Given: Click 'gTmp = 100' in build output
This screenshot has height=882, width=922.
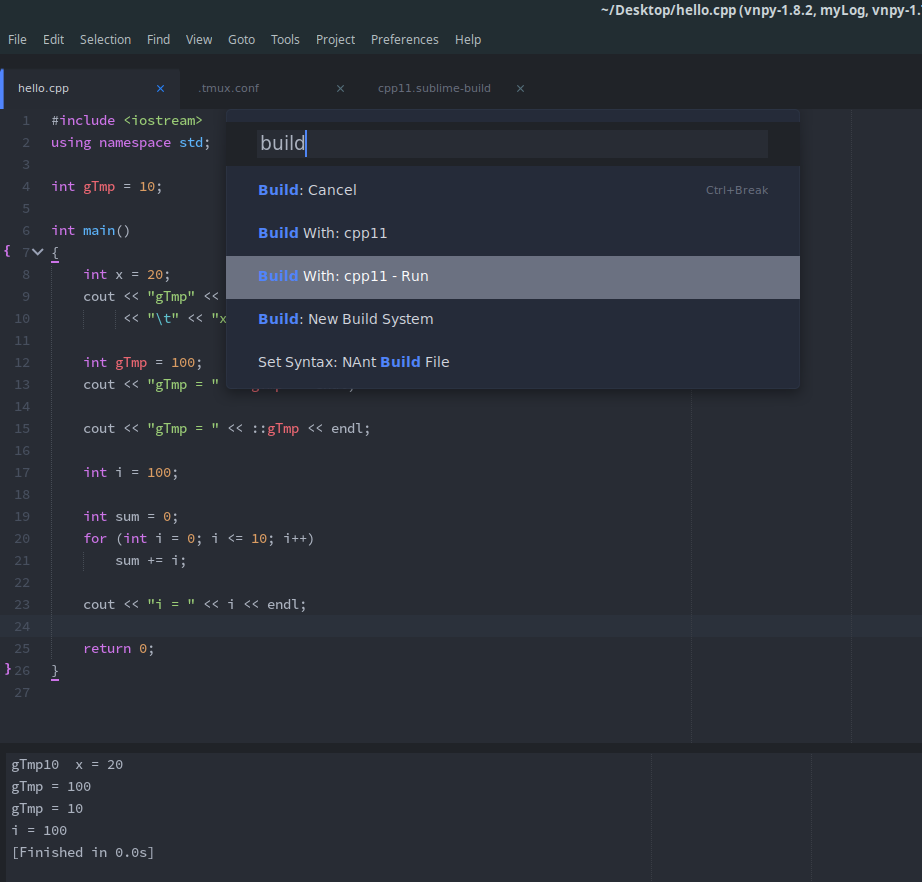Looking at the screenshot, I should (51, 787).
